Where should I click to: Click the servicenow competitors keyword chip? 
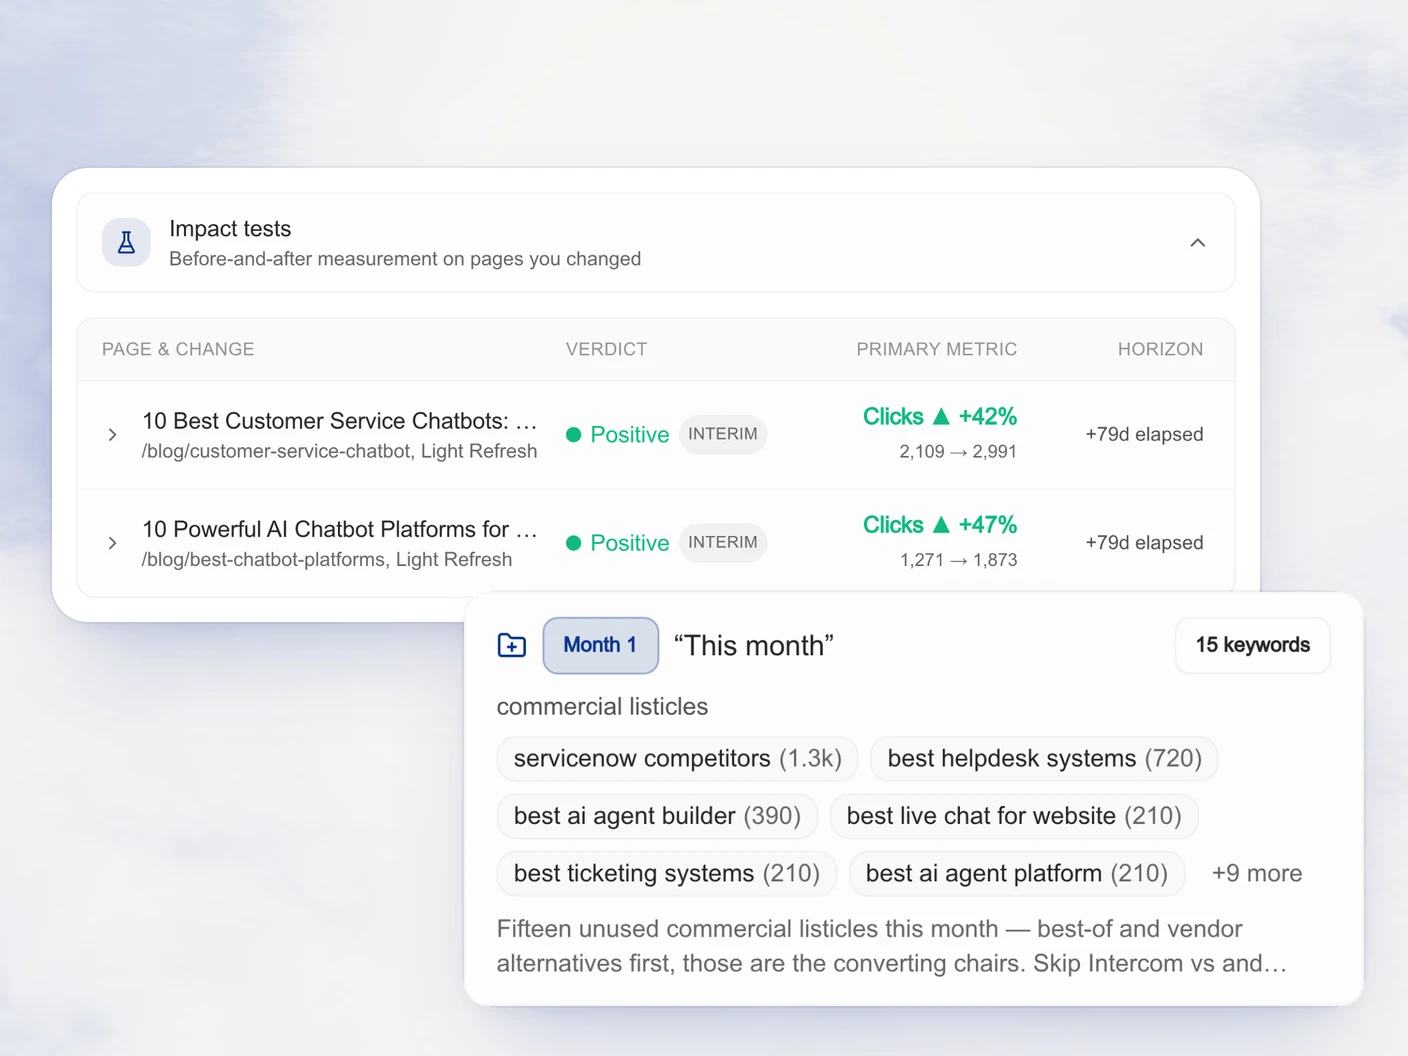tap(677, 759)
